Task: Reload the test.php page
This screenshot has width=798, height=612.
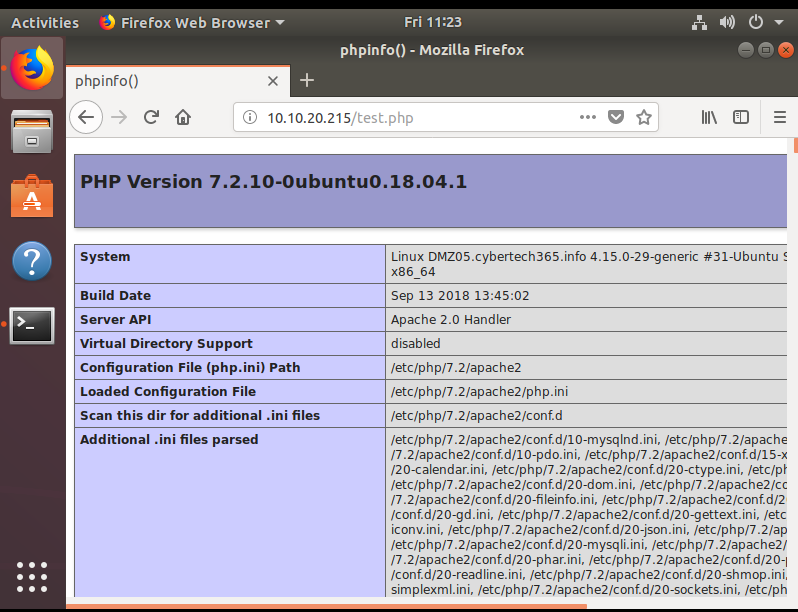Action: click(151, 118)
